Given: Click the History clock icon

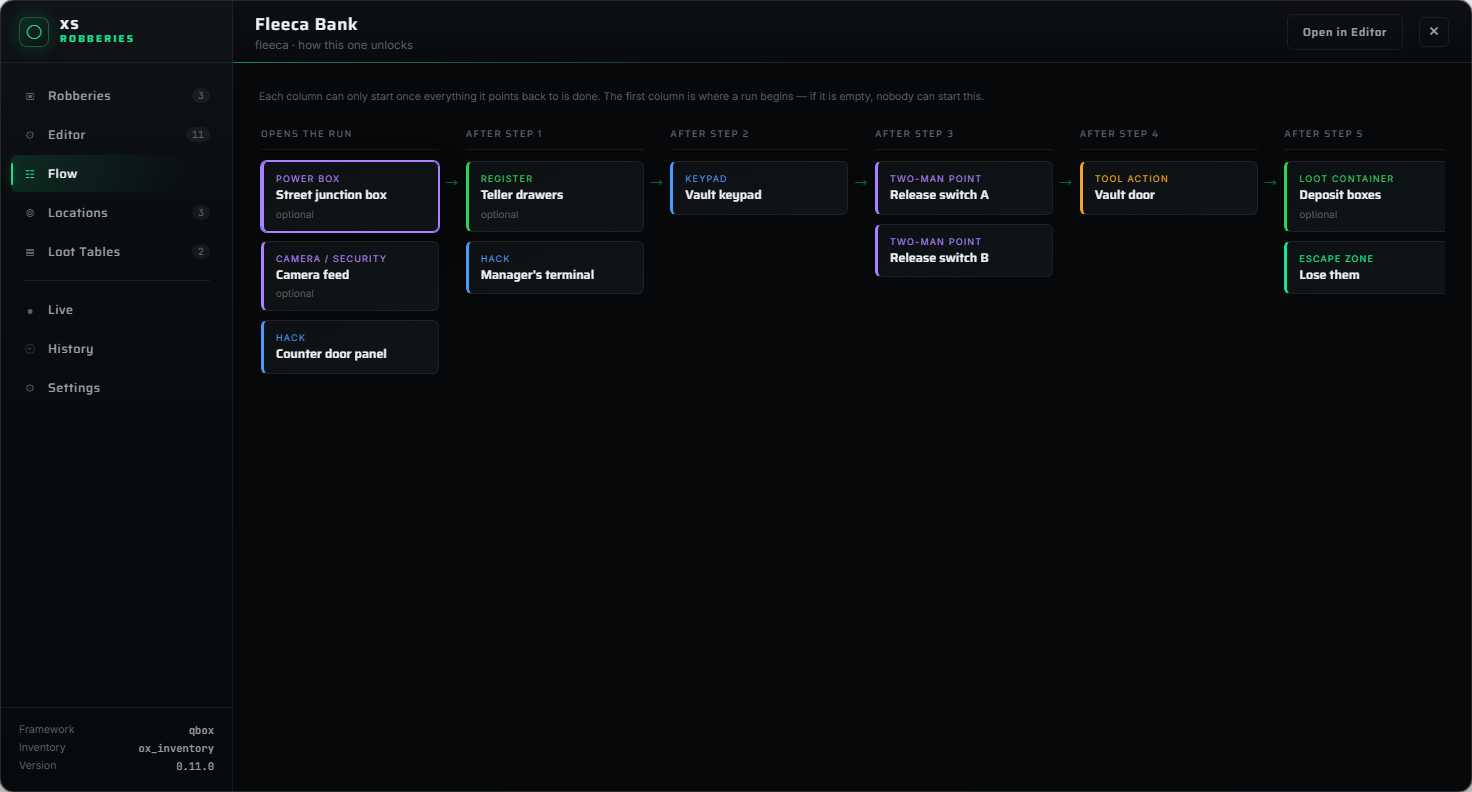Looking at the screenshot, I should (x=30, y=349).
